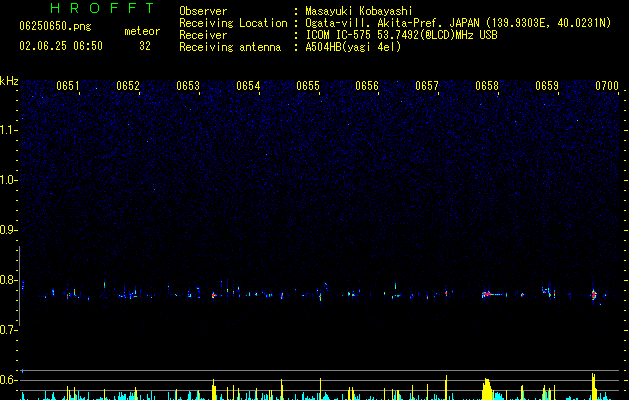The width and height of the screenshot is (629, 400).
Task: Click the date stamp 02.06.25 06:50
Action: pyautogui.click(x=61, y=46)
